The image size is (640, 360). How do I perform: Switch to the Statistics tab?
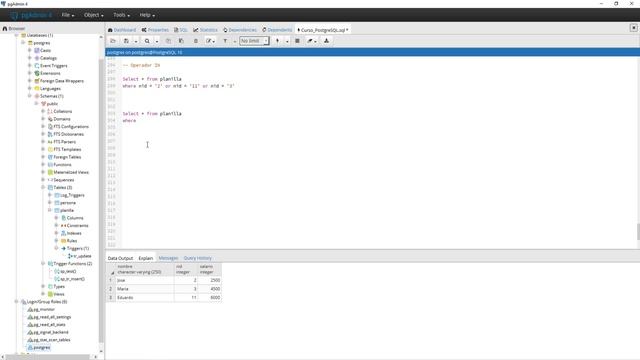tap(206, 30)
